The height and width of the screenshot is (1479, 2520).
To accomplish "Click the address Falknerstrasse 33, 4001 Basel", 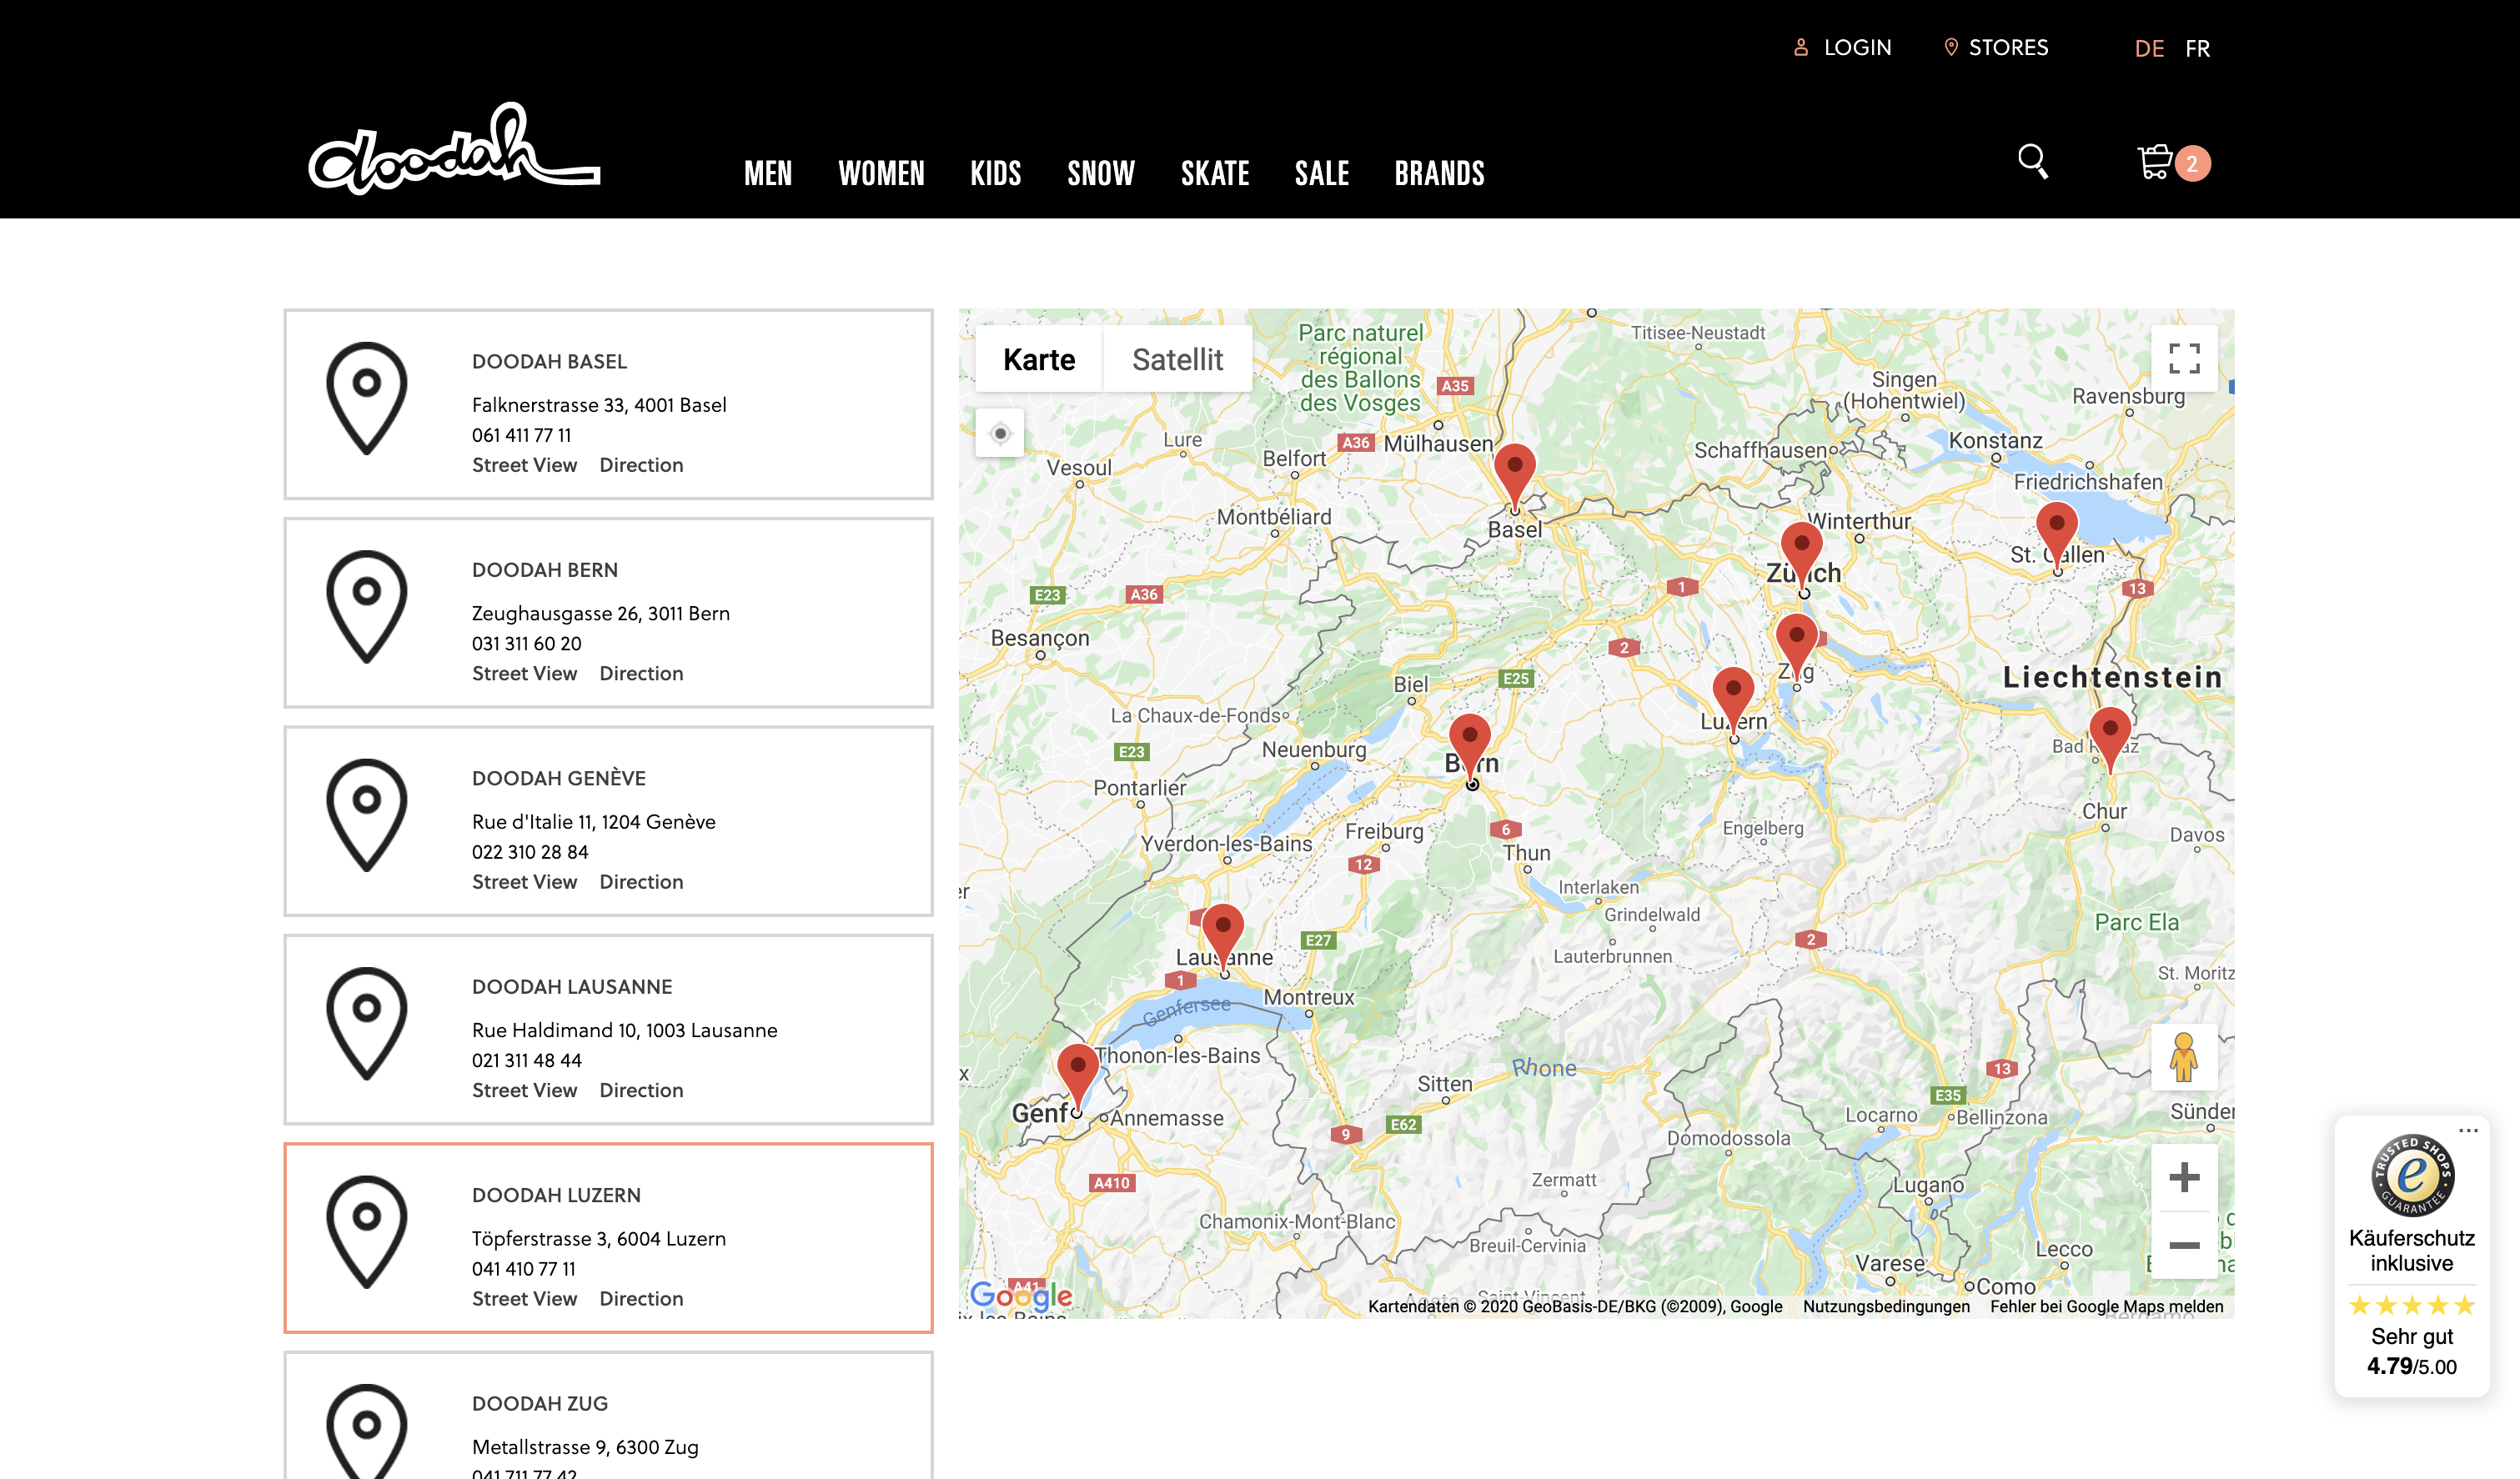I will [599, 405].
